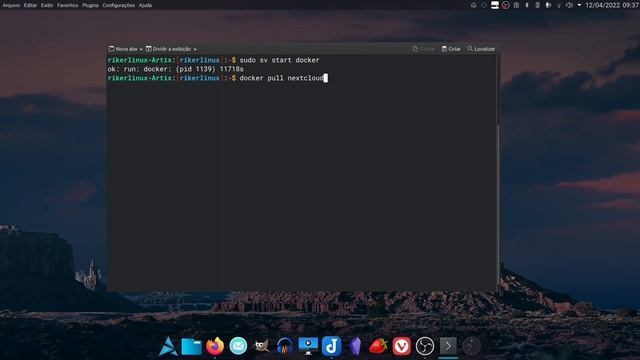Launch OBS Studio from the dock
This screenshot has width=640, height=360.
(425, 346)
